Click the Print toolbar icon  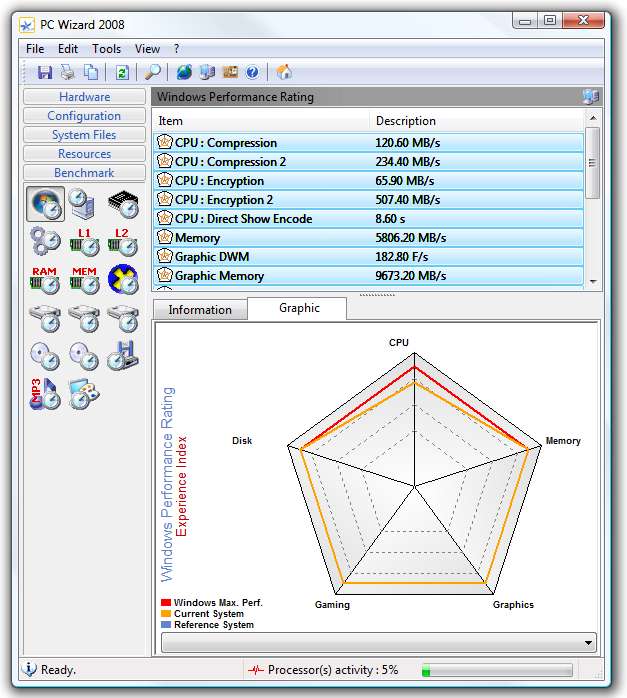[x=68, y=72]
